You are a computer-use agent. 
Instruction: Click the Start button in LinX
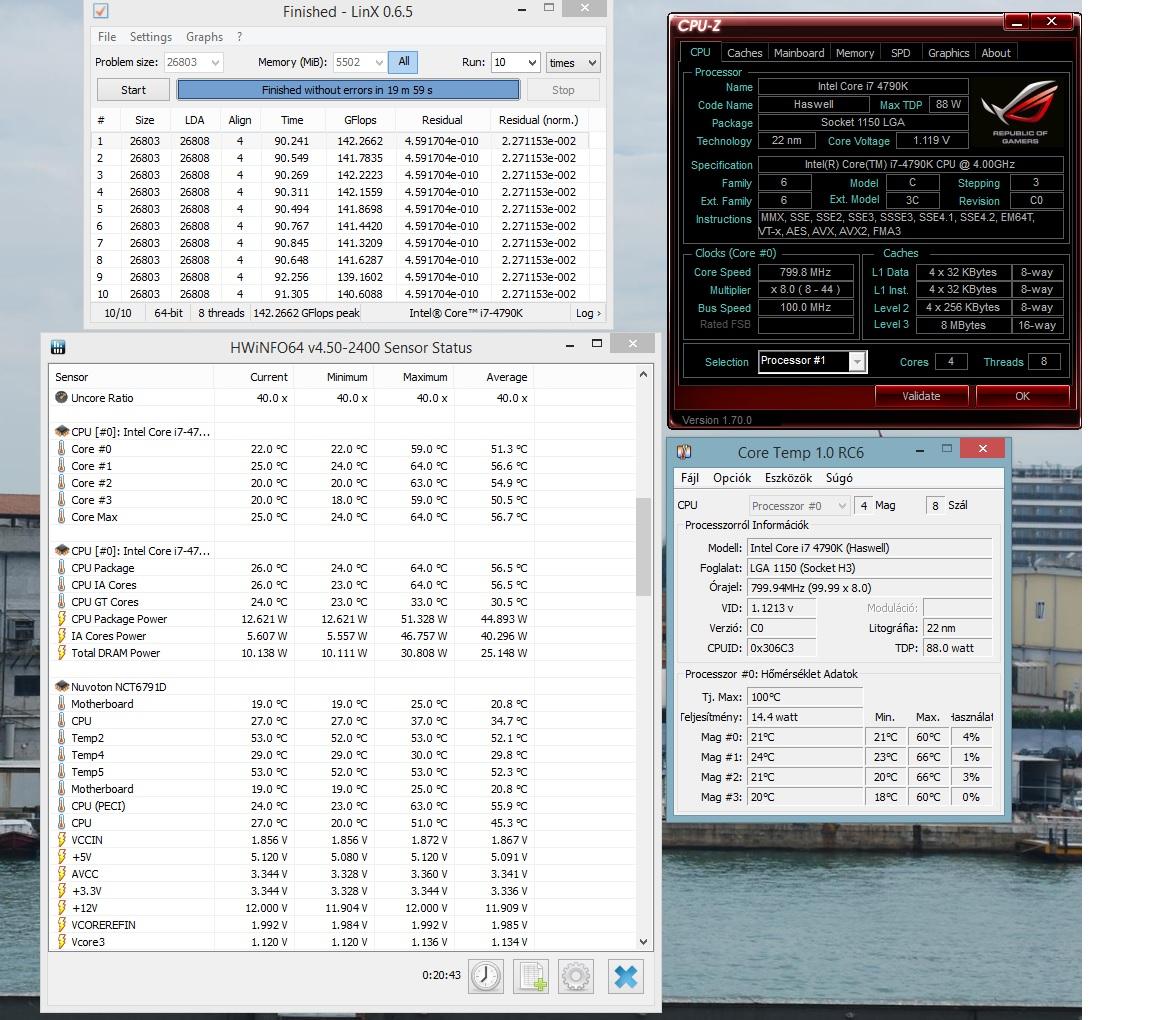[x=133, y=90]
